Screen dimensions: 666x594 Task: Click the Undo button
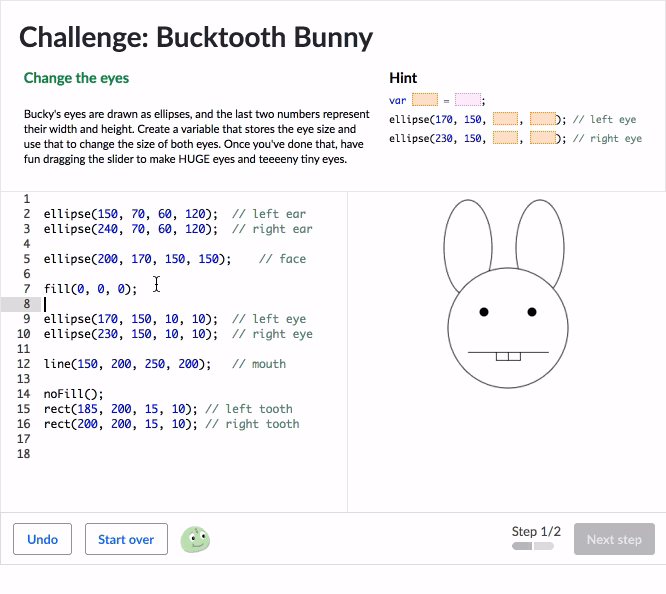(x=42, y=539)
